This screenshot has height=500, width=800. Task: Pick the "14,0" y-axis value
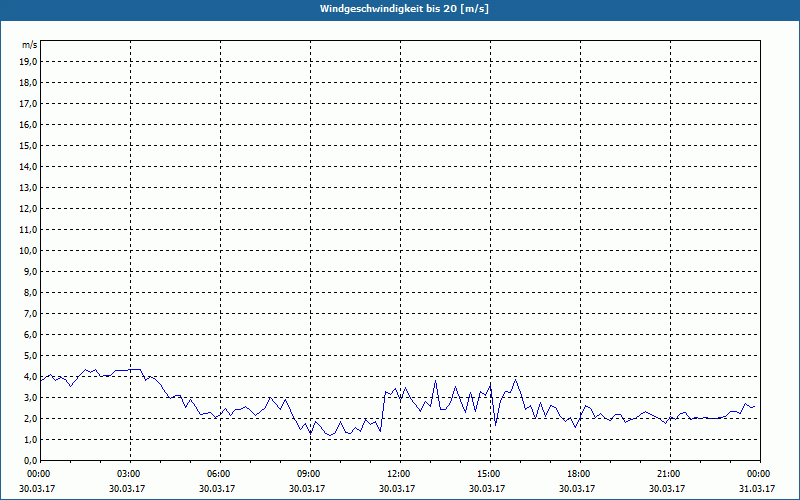(28, 166)
